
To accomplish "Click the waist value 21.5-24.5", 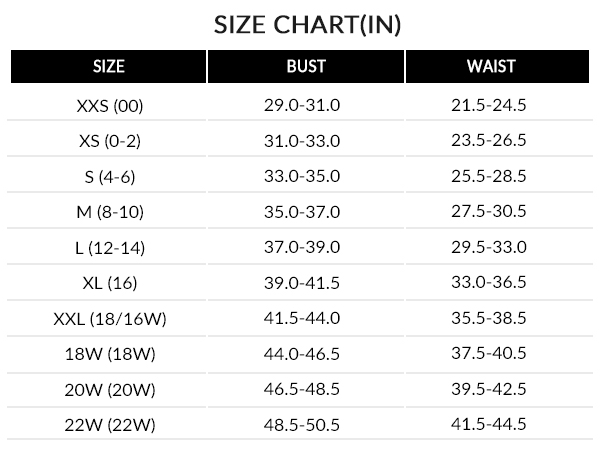I will pyautogui.click(x=489, y=105).
